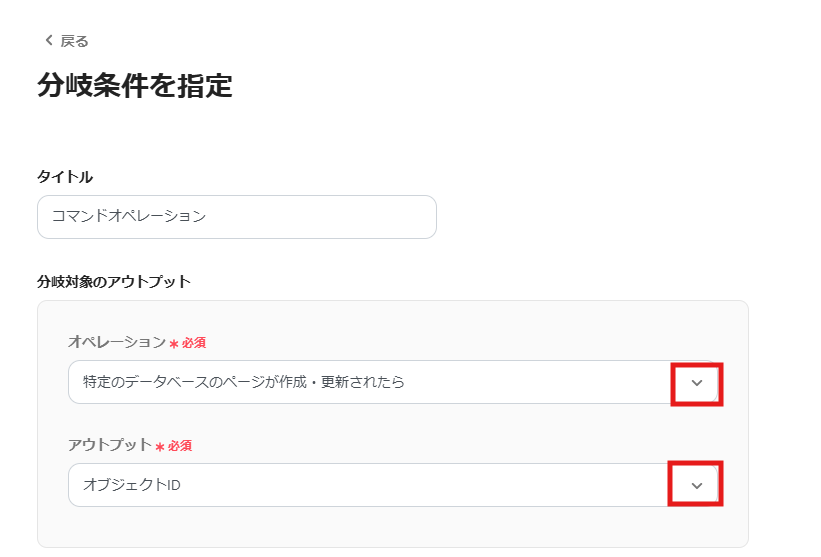
Task: Click the 分岐対象のアウトプット section label
Action: tap(113, 282)
